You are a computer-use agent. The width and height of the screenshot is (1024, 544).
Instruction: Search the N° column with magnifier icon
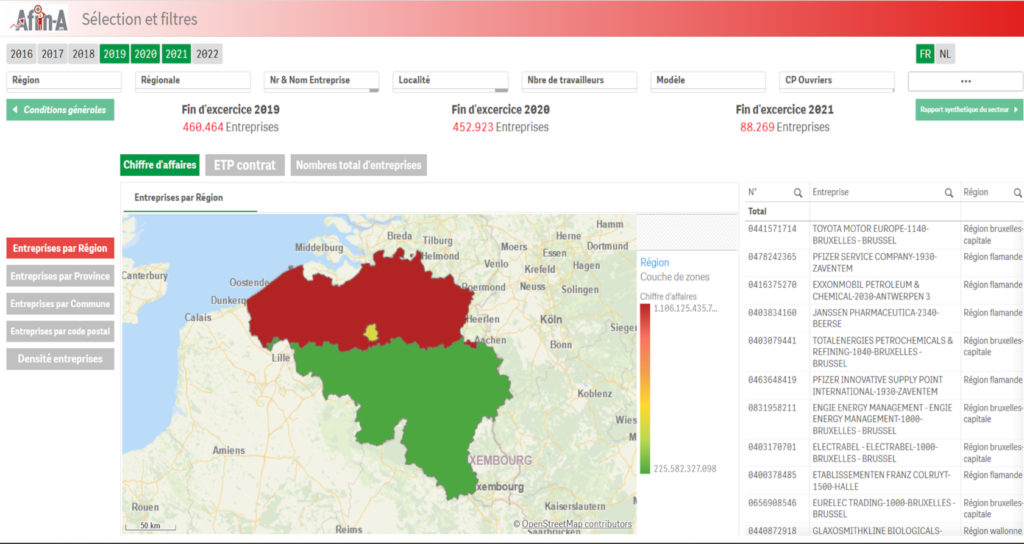click(797, 193)
